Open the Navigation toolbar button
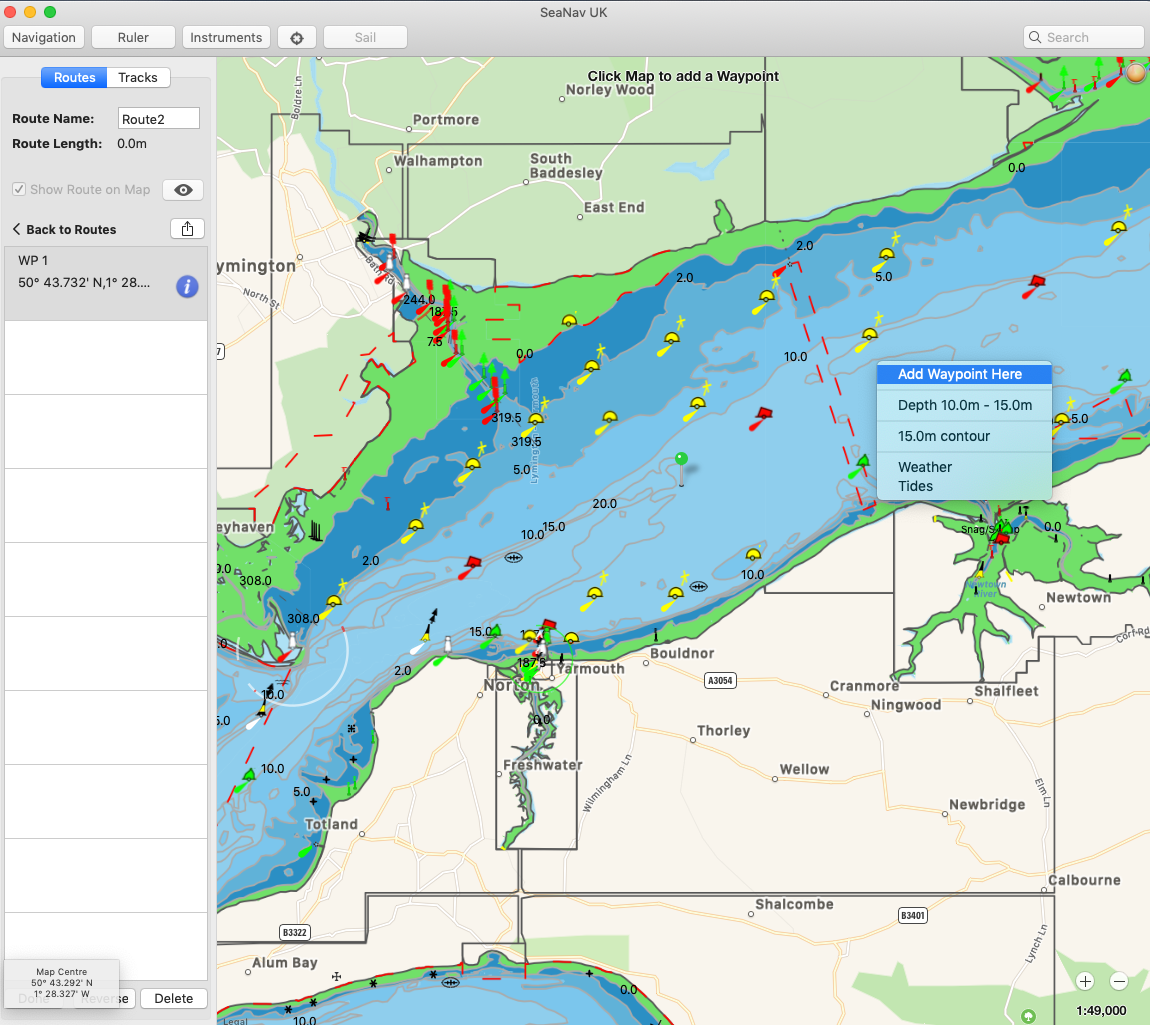The width and height of the screenshot is (1150, 1025). (44, 37)
